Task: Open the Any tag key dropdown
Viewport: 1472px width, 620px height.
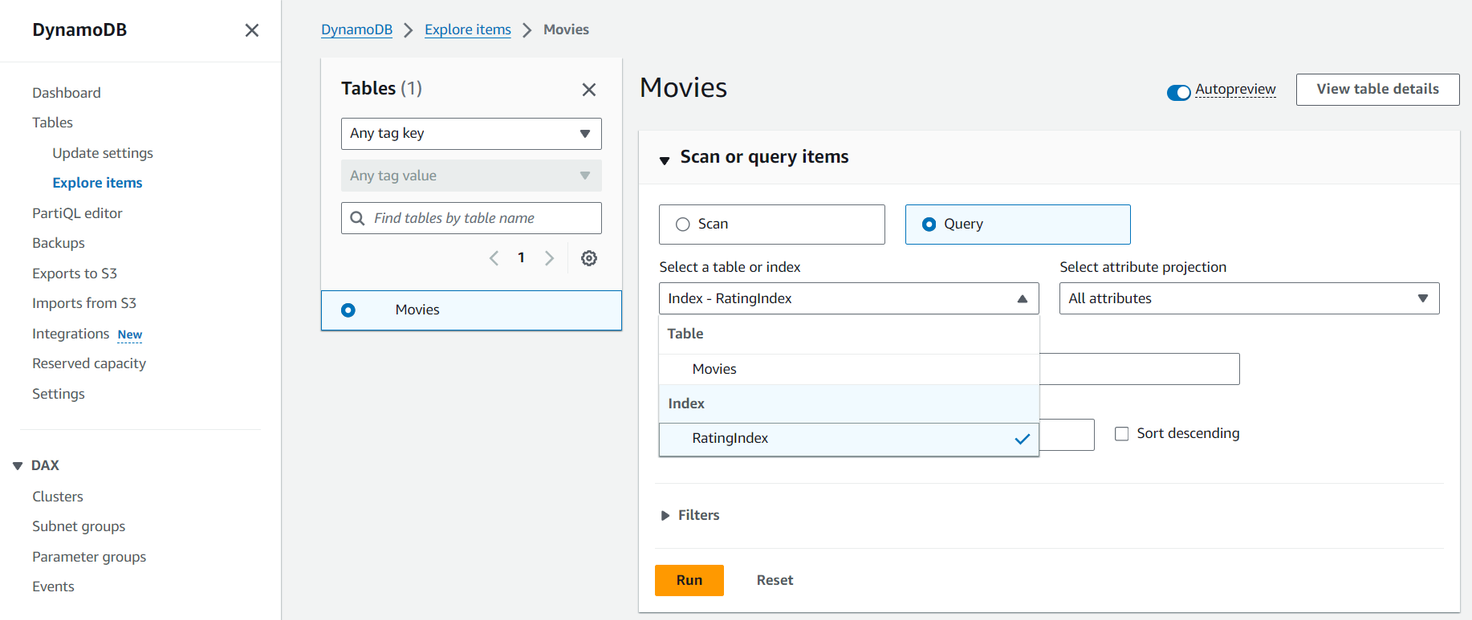Action: point(471,134)
